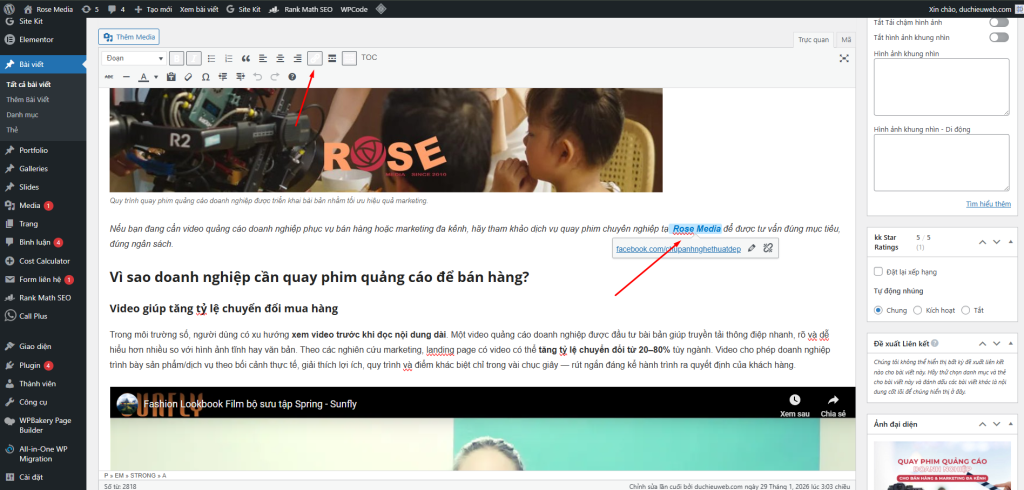Click the Đề xuất Liên kết help icon

(x=935, y=343)
